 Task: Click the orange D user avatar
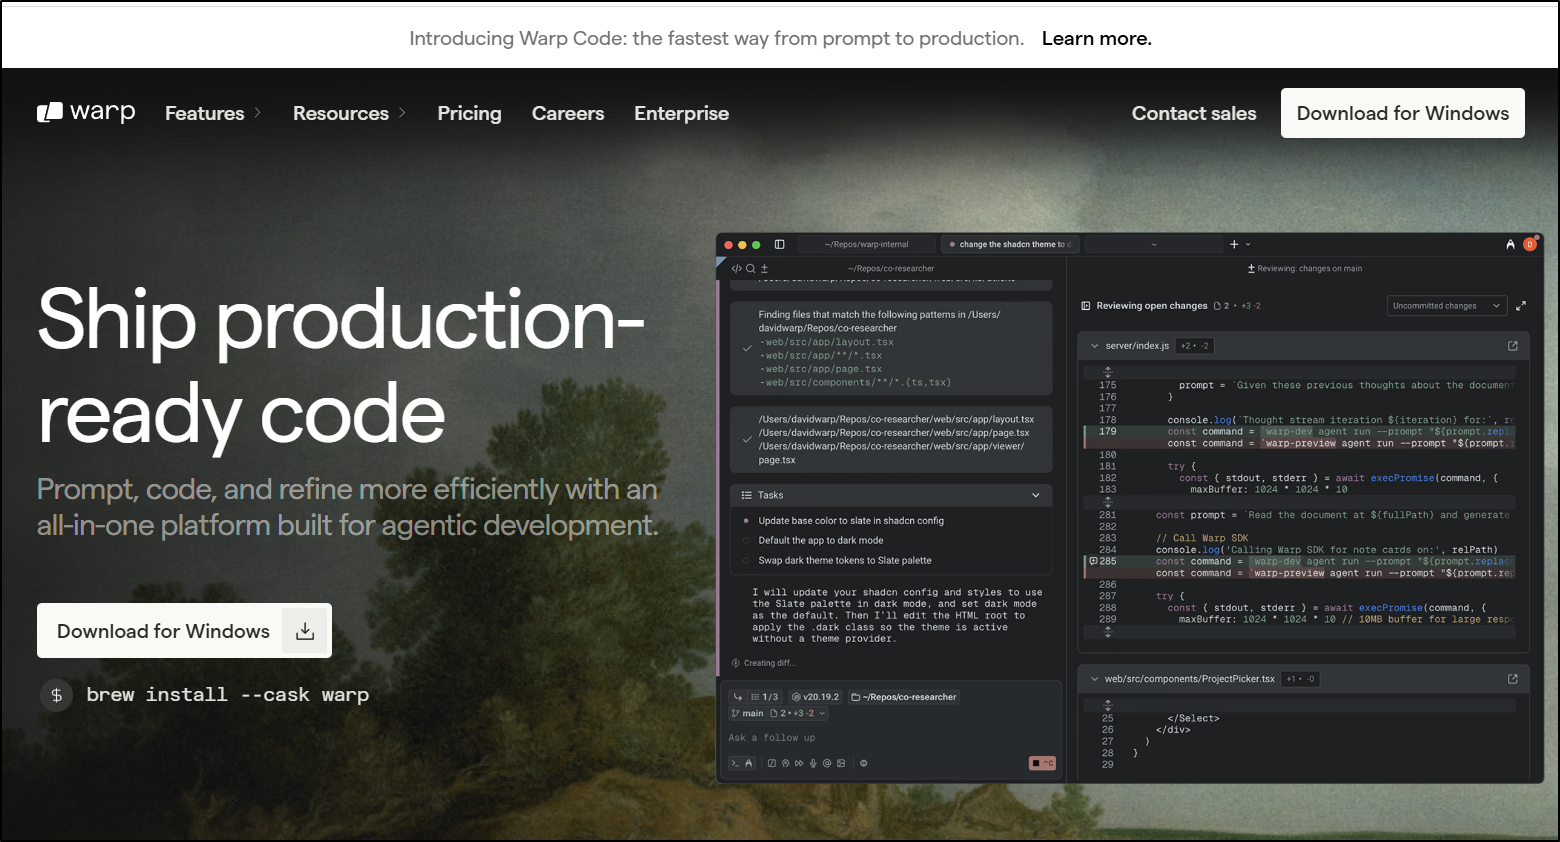pos(1529,244)
